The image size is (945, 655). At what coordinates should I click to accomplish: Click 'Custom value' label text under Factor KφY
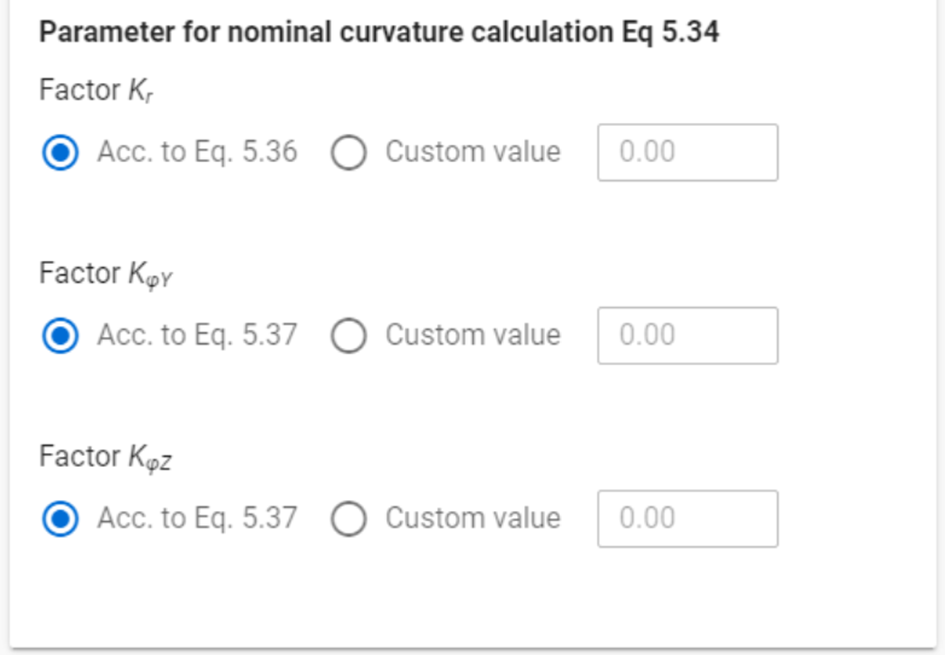click(473, 335)
